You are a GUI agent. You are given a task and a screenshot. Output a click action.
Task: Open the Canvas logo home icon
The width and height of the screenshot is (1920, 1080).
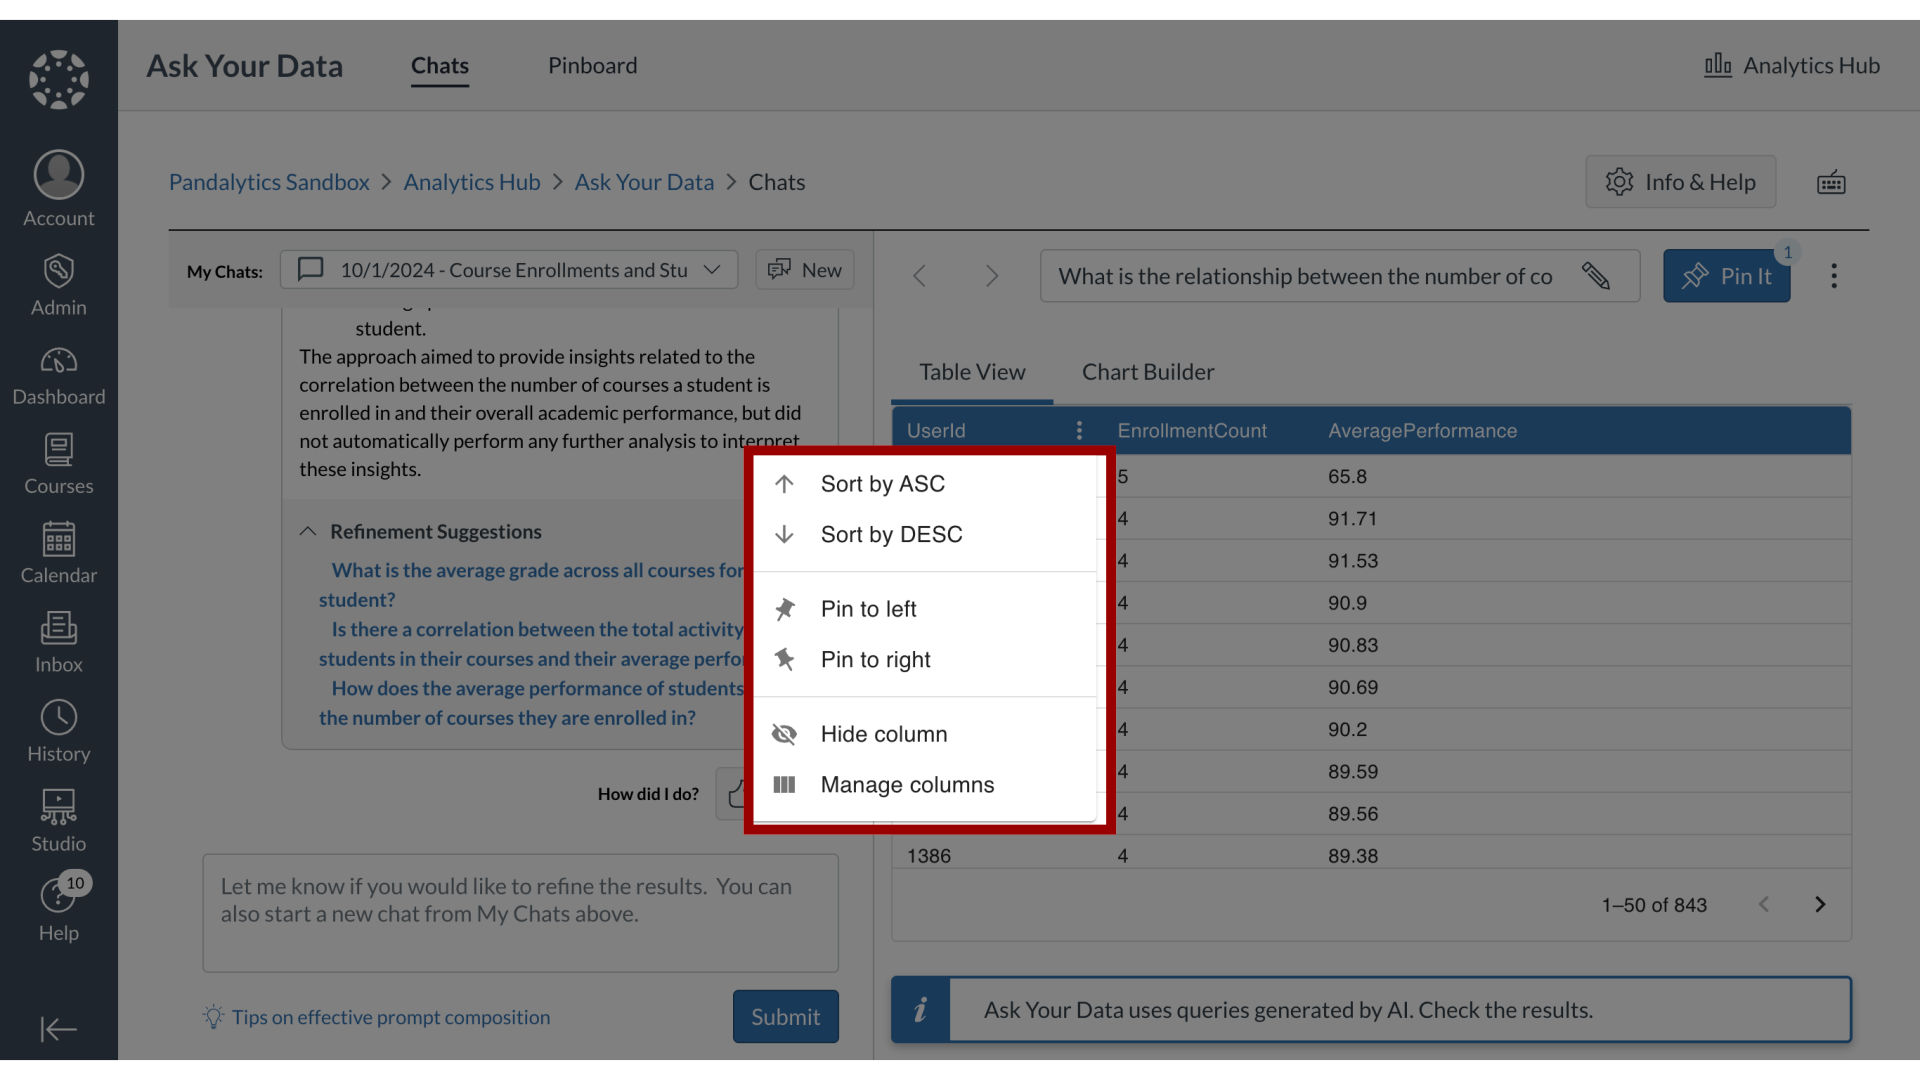59,79
